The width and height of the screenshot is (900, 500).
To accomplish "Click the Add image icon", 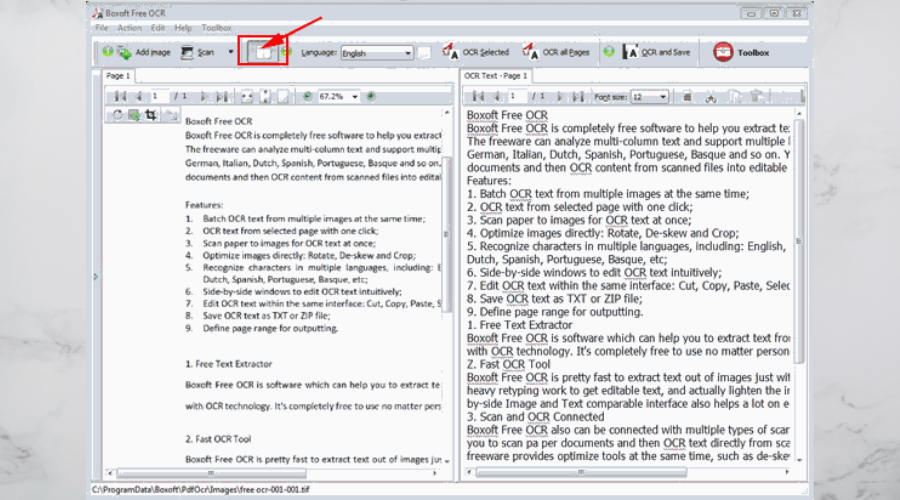I will 125,52.
